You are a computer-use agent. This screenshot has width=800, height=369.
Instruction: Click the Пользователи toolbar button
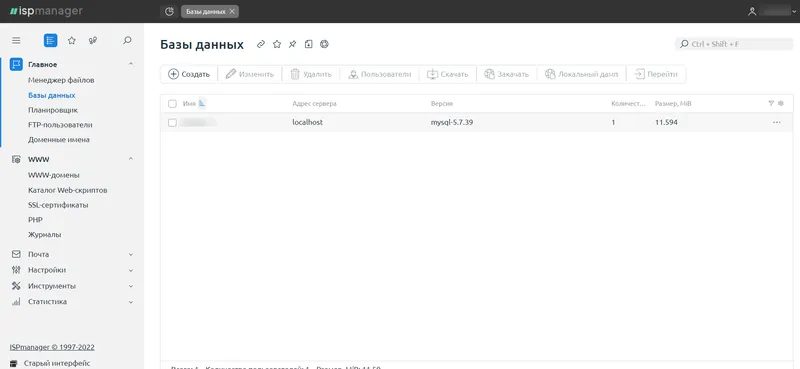[x=379, y=74]
